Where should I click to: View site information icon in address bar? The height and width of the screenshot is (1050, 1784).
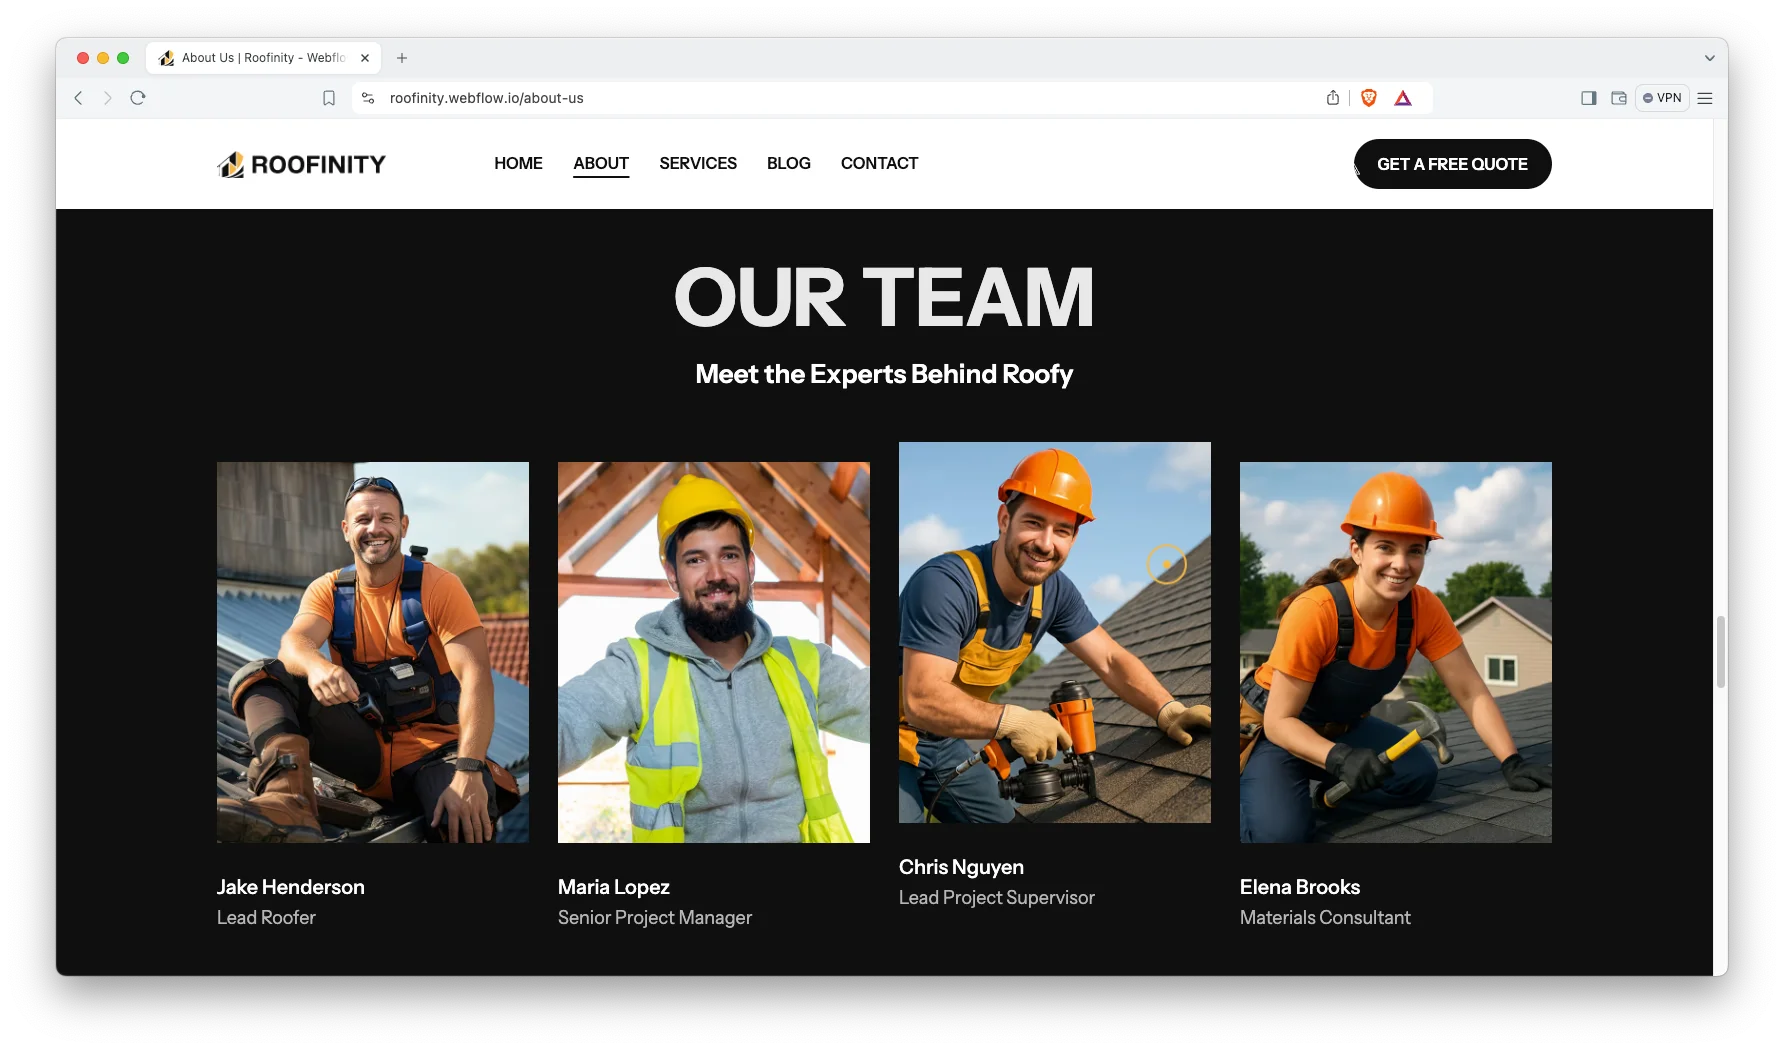pyautogui.click(x=368, y=98)
